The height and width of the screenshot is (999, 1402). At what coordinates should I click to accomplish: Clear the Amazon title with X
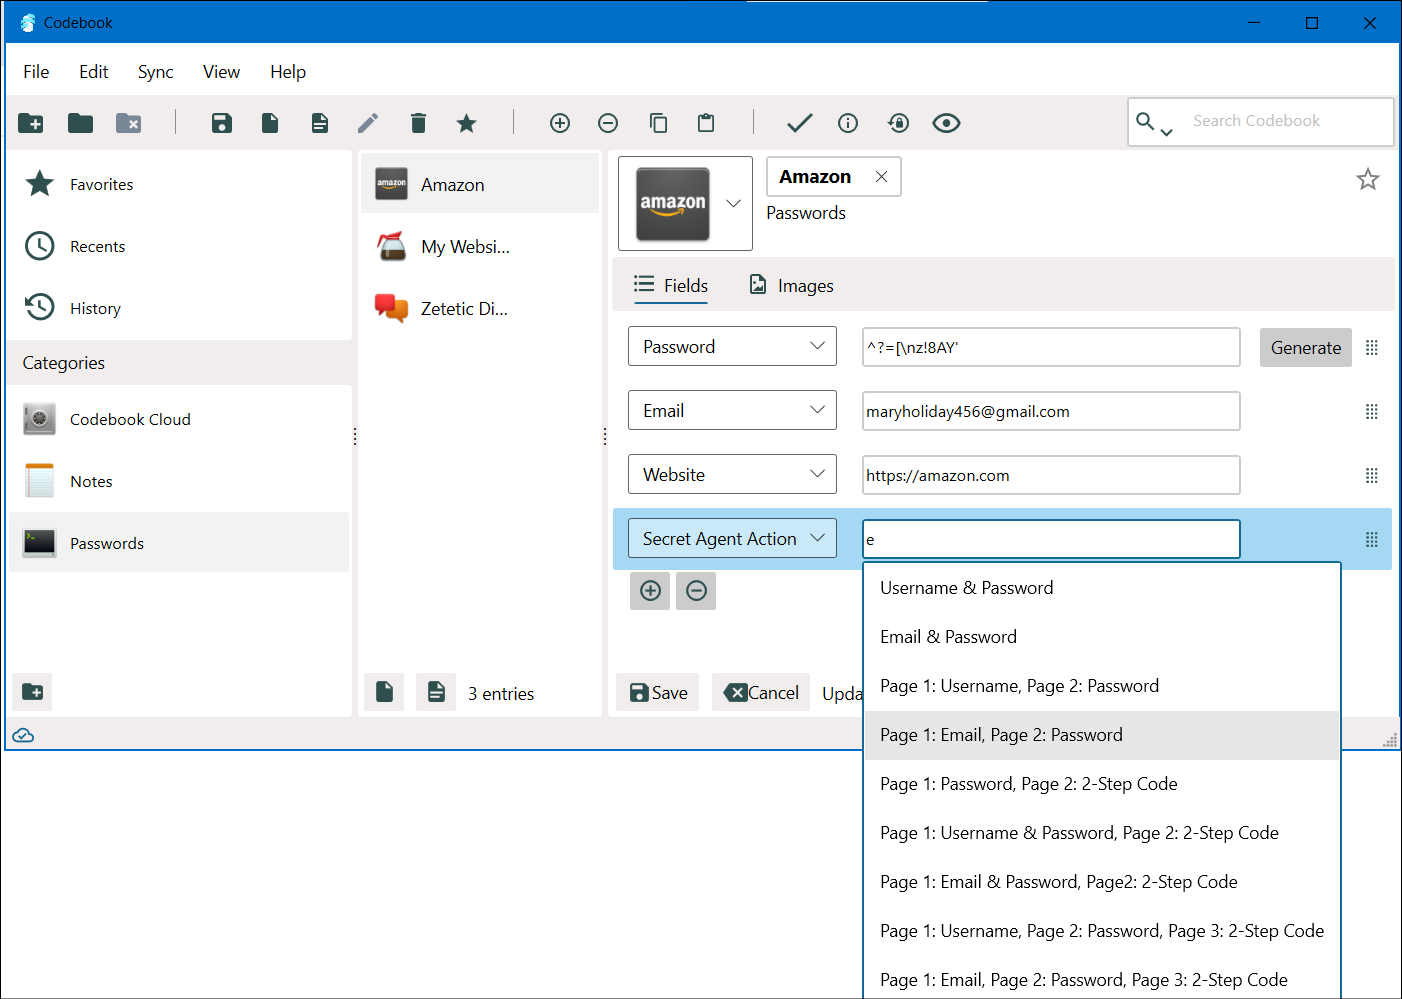[881, 176]
